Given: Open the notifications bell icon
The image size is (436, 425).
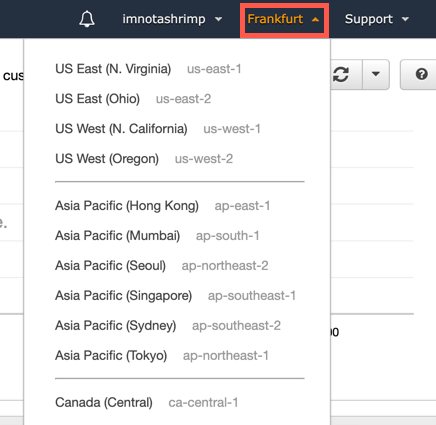Looking at the screenshot, I should pyautogui.click(x=87, y=19).
